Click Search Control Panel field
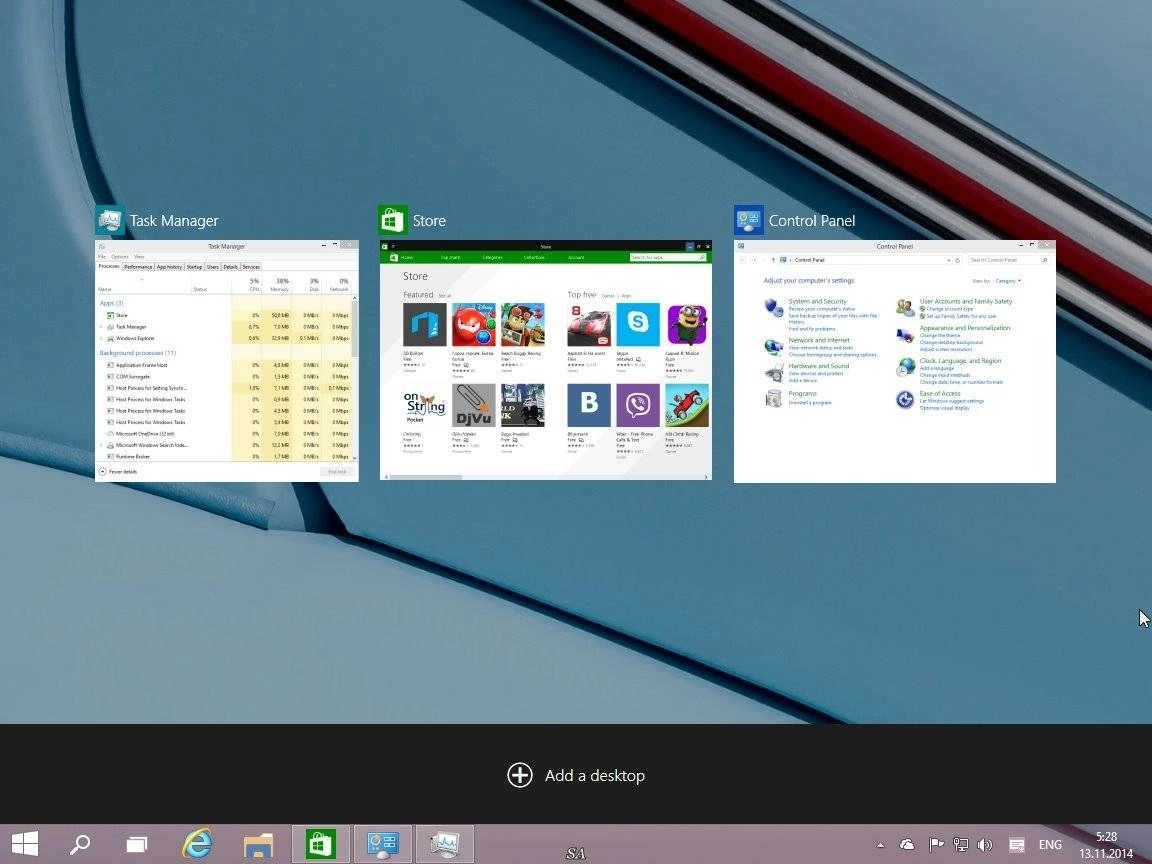1152x864 pixels. 1007,260
